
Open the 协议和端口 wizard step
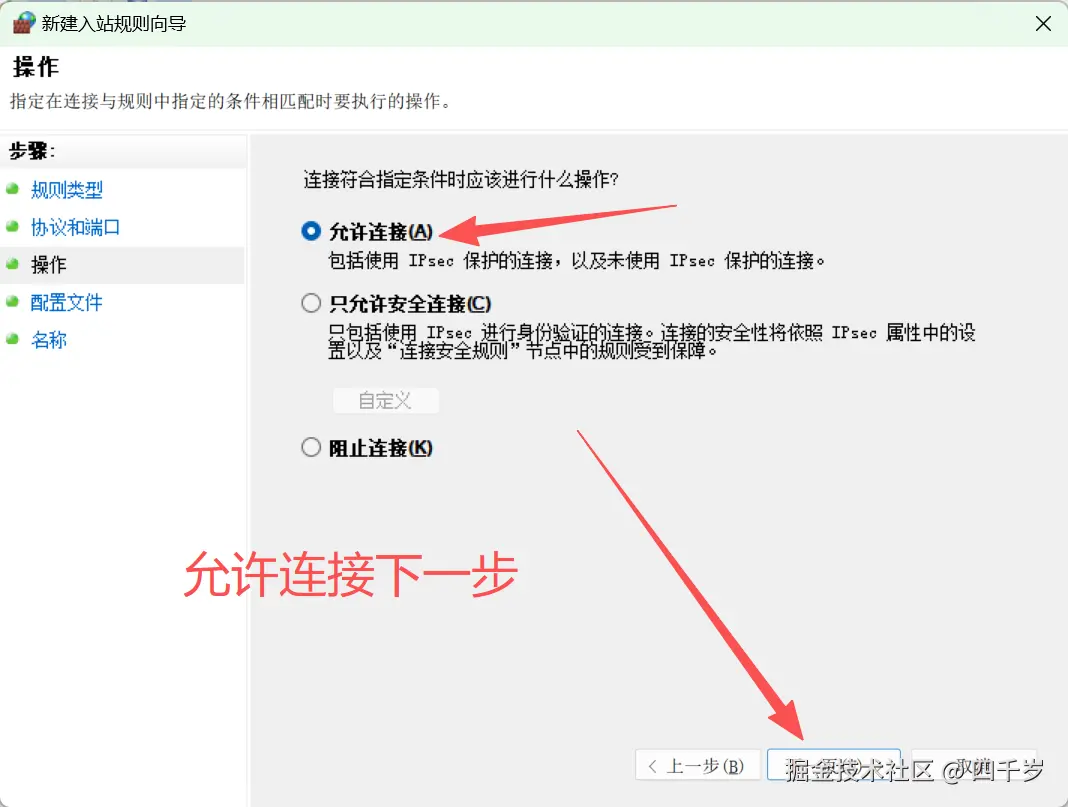tap(75, 228)
